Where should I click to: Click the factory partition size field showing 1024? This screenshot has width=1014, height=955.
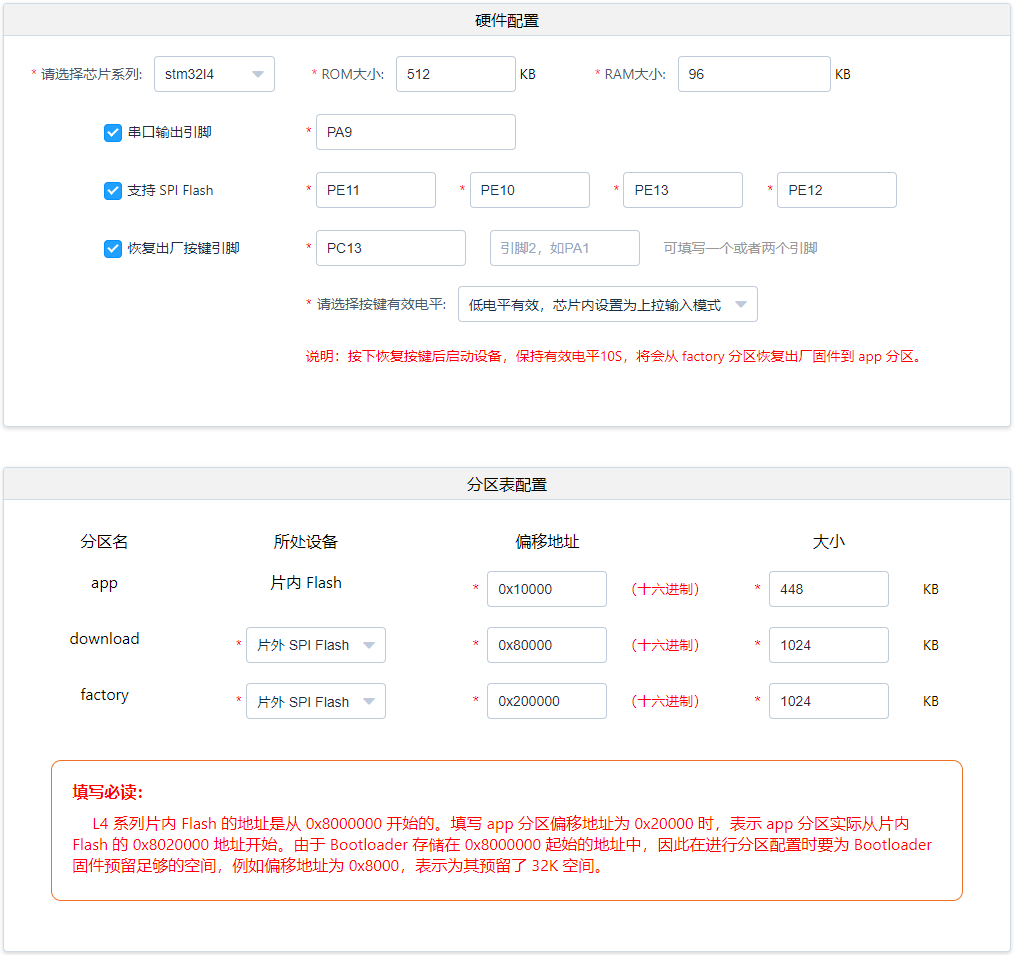[x=828, y=701]
